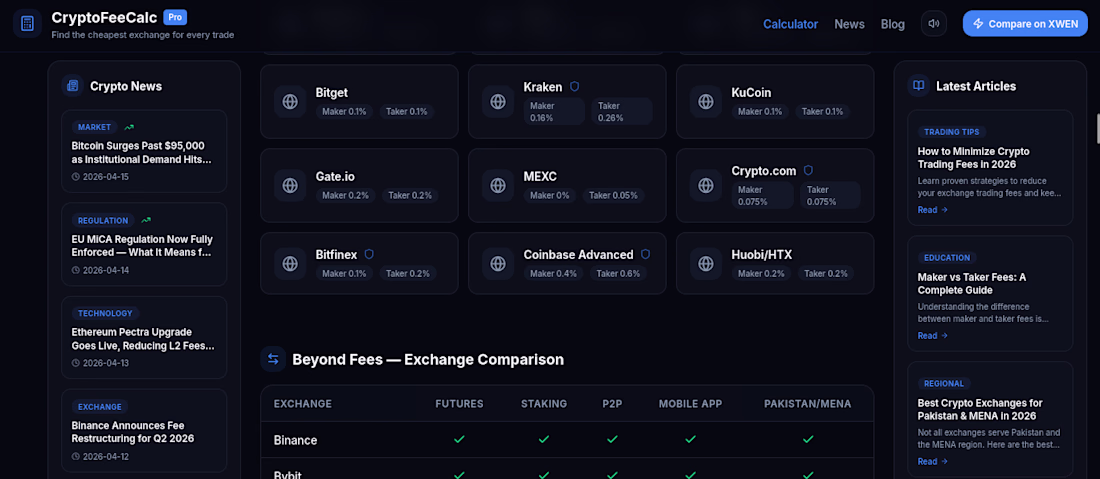
Task: Click the Bitget globe icon
Action: [x=290, y=101]
